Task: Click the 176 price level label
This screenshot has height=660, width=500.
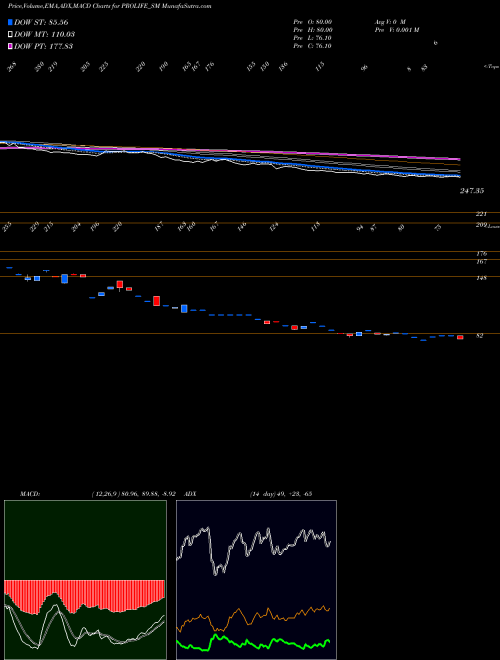Action: [481, 253]
